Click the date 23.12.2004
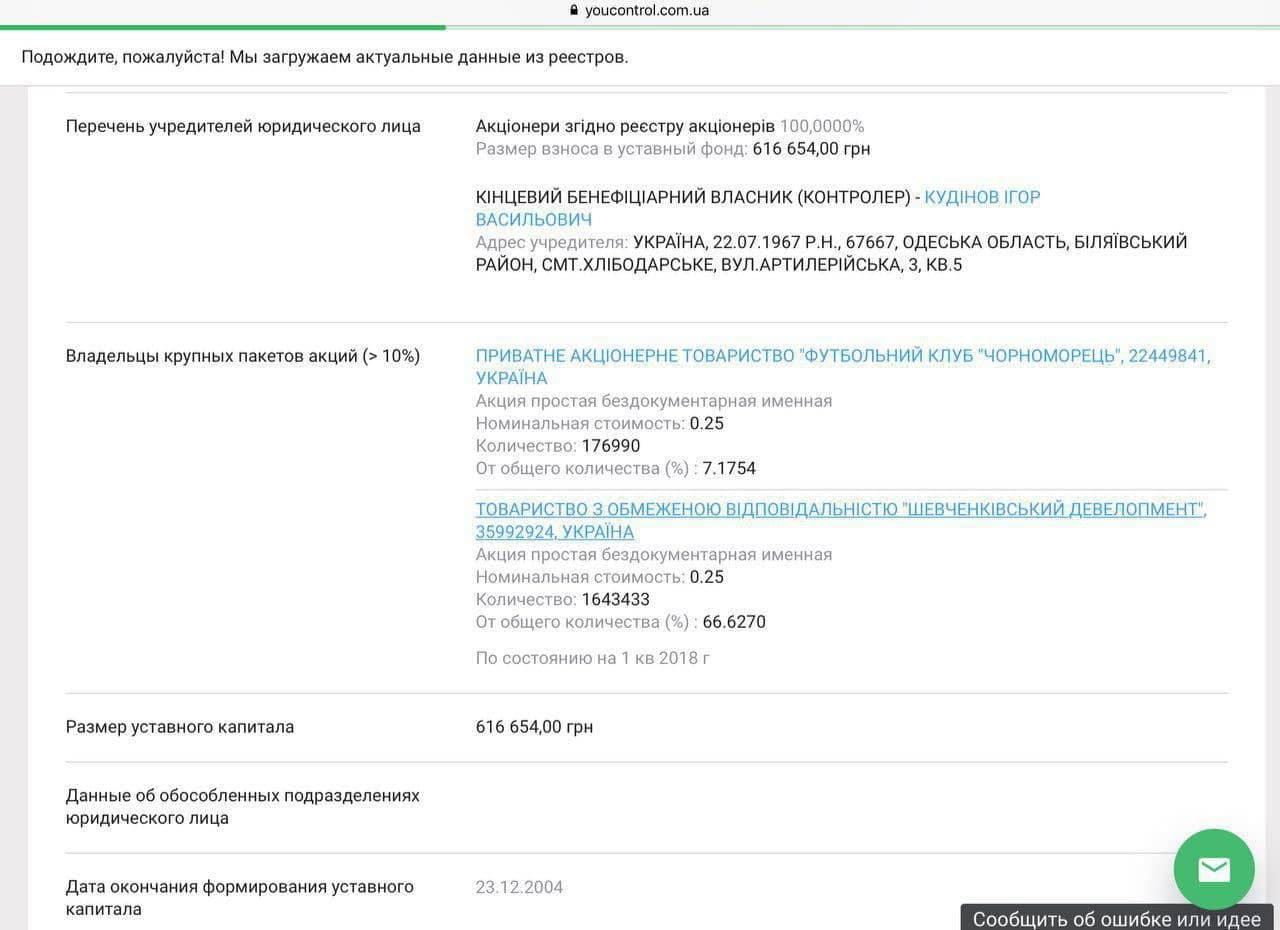The height and width of the screenshot is (930, 1280). (519, 887)
